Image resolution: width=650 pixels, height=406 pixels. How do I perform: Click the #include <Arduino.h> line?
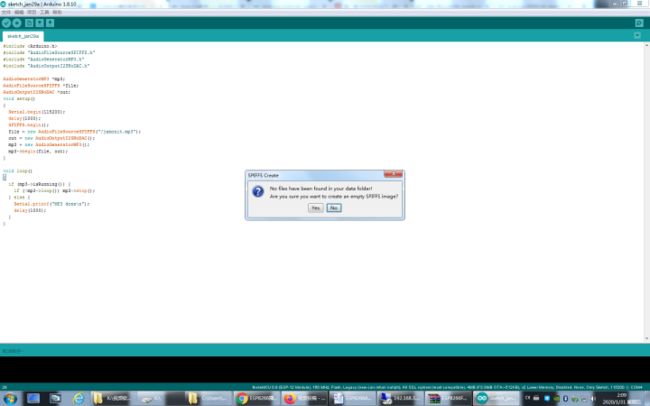coord(30,46)
